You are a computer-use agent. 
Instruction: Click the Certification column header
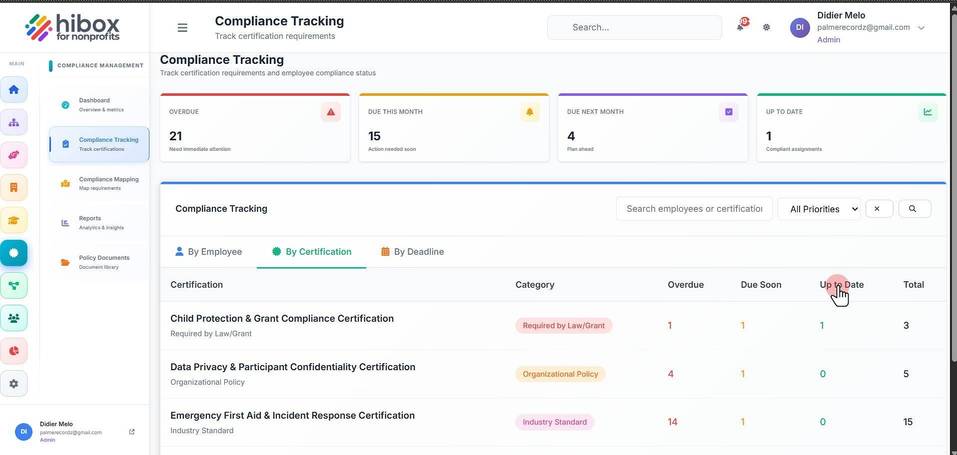pyautogui.click(x=197, y=285)
